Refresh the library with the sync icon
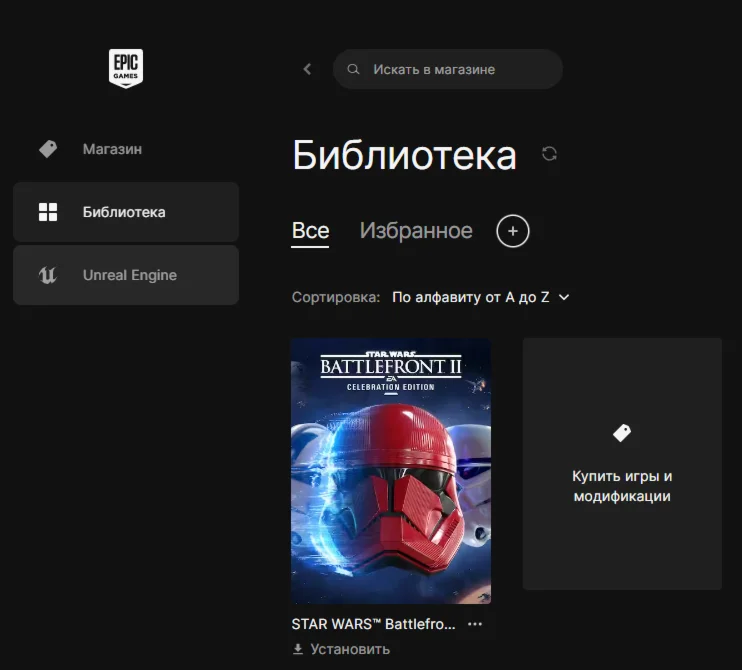Viewport: 742px width, 670px height. (549, 154)
